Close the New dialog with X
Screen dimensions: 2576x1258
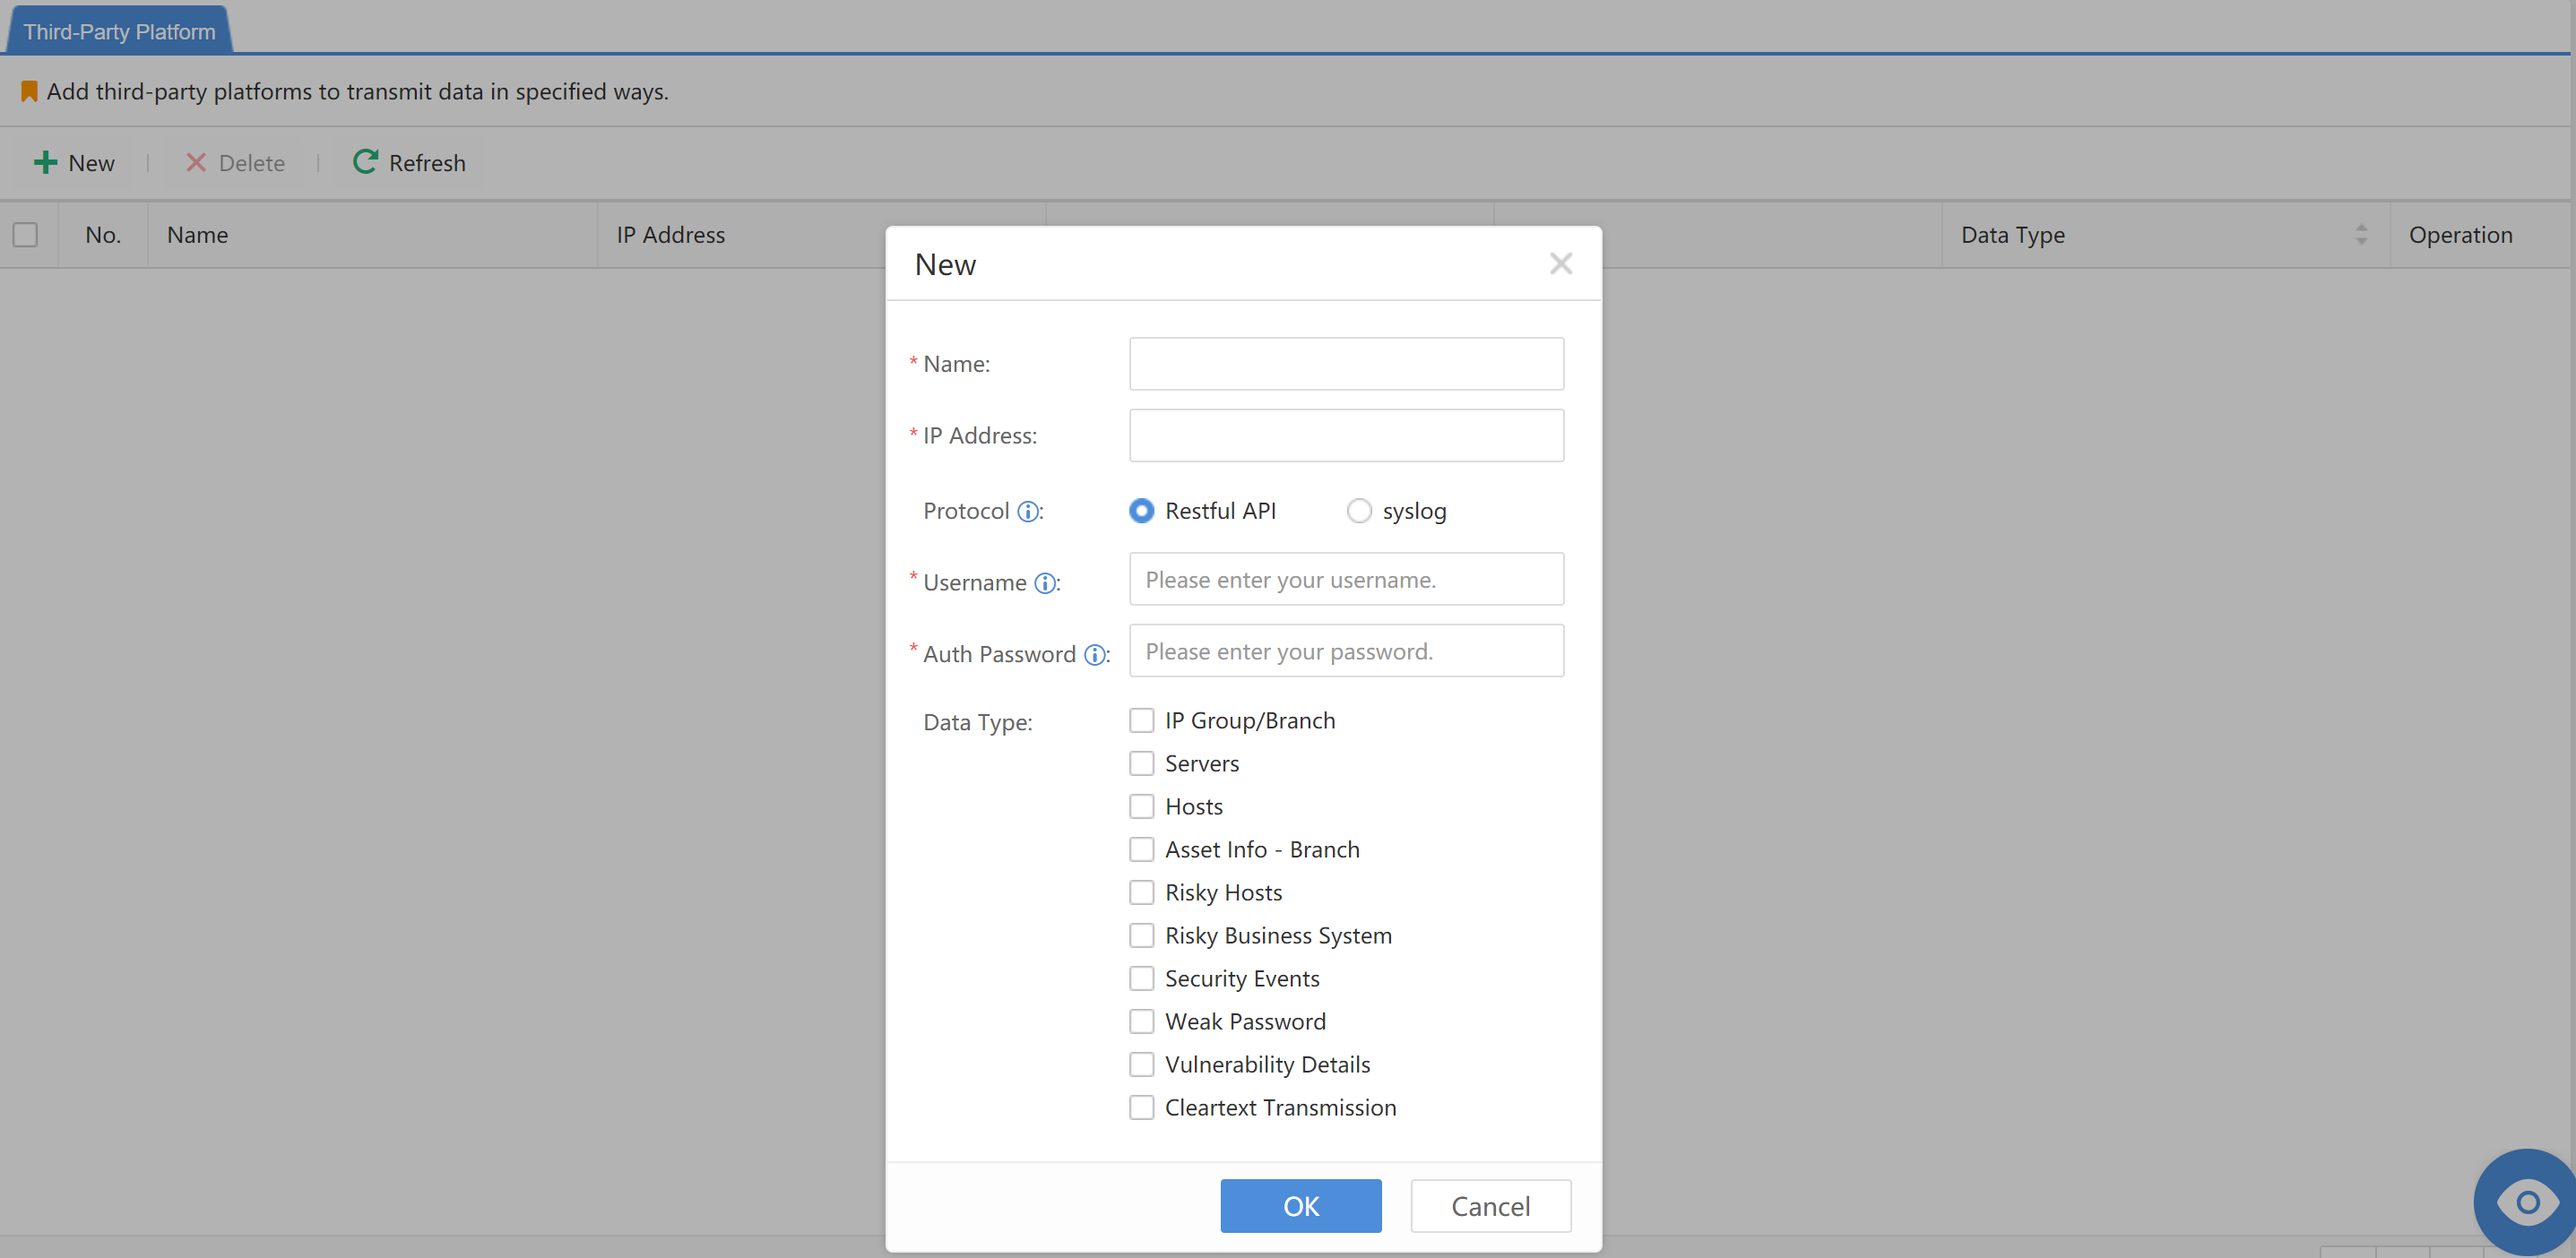[1560, 264]
